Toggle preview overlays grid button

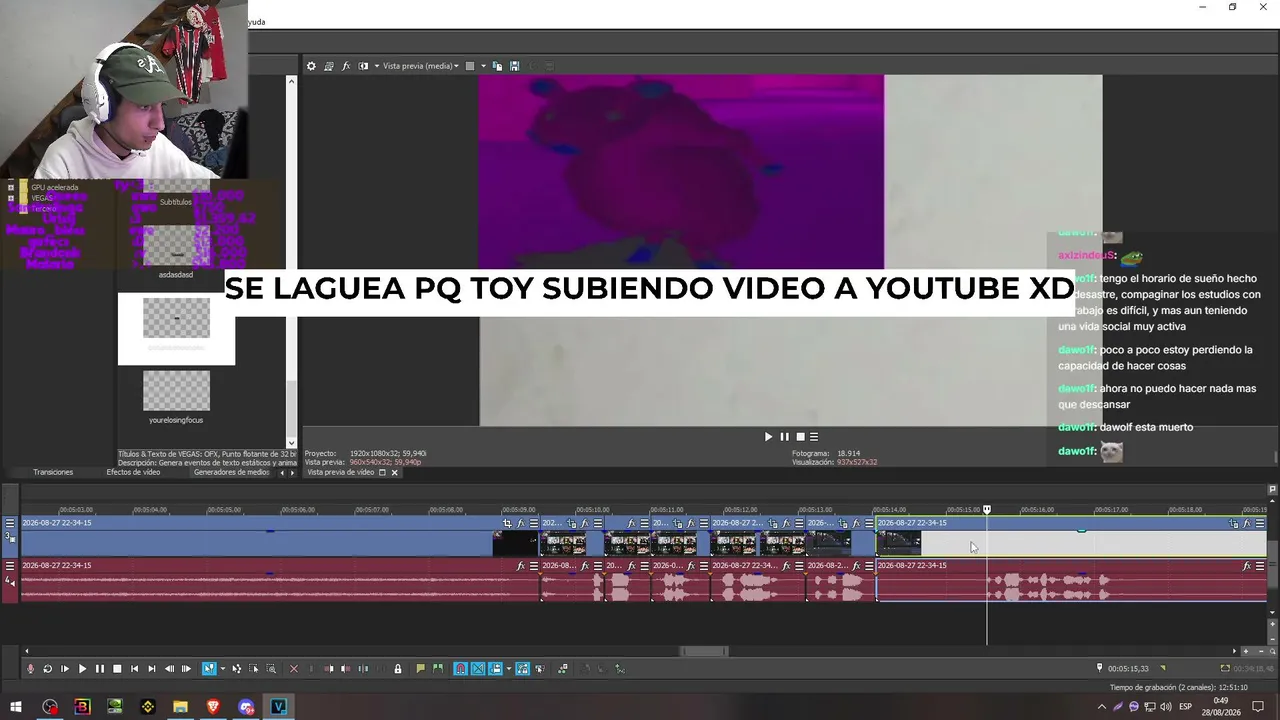(x=470, y=66)
